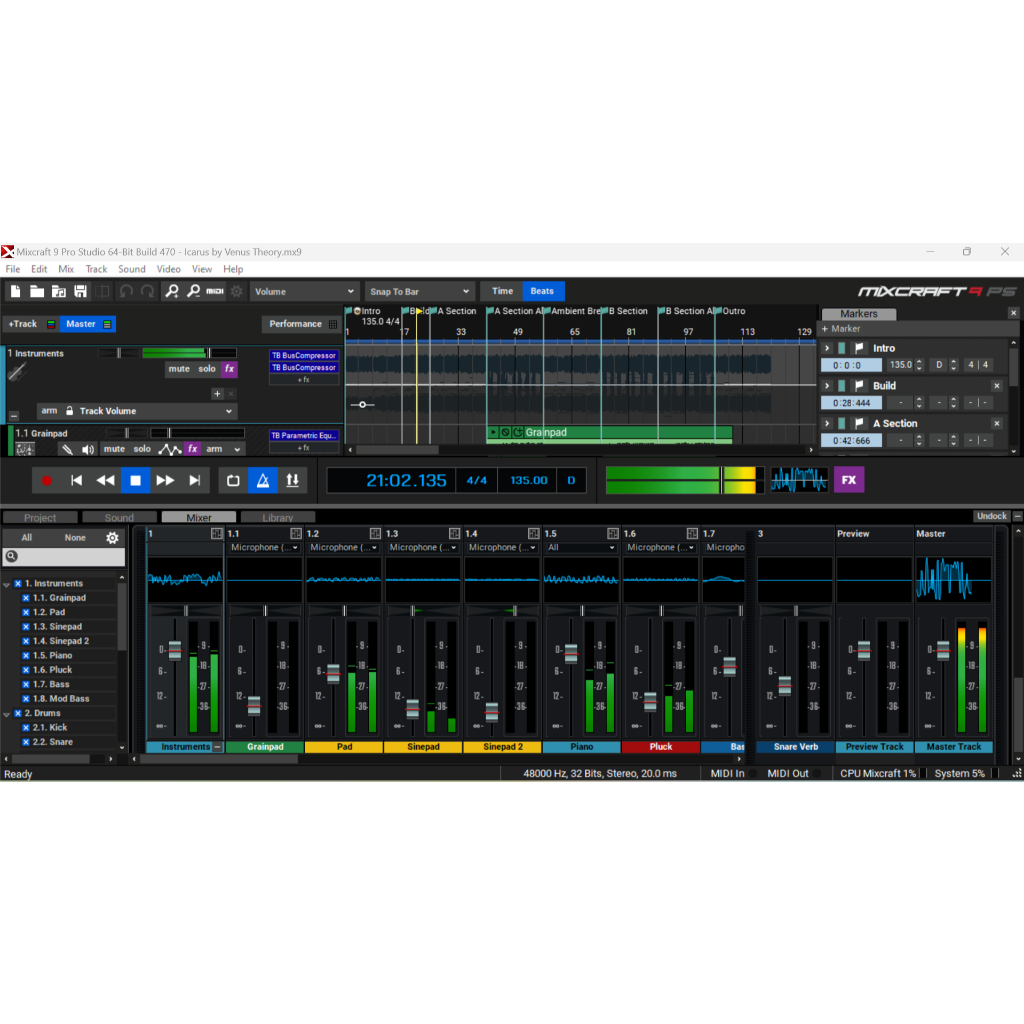This screenshot has width=1024, height=1024.
Task: Create a new project from toolbar
Action: pyautogui.click(x=16, y=291)
